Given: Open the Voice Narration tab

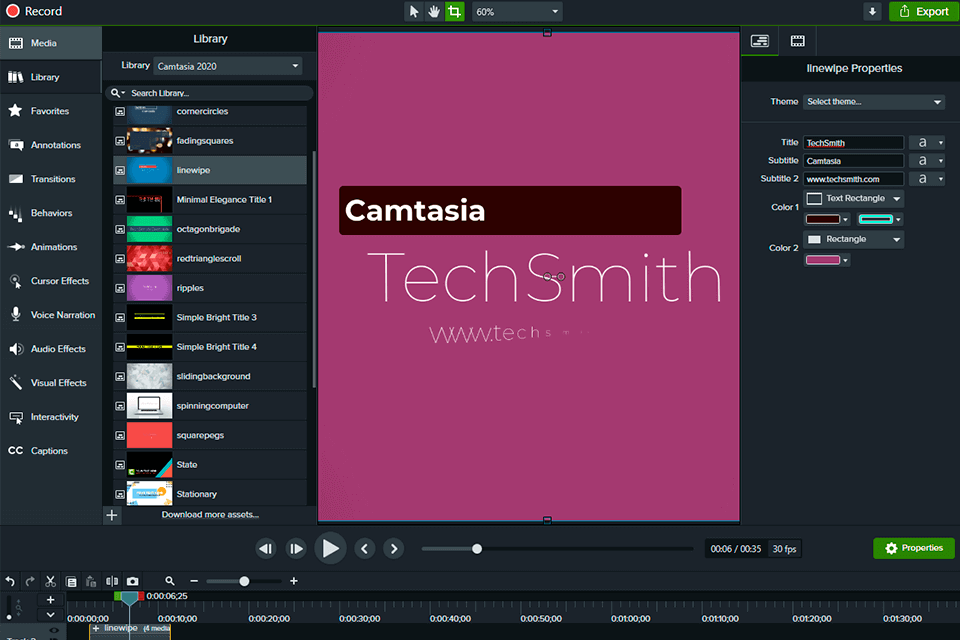Looking at the screenshot, I should 51,315.
